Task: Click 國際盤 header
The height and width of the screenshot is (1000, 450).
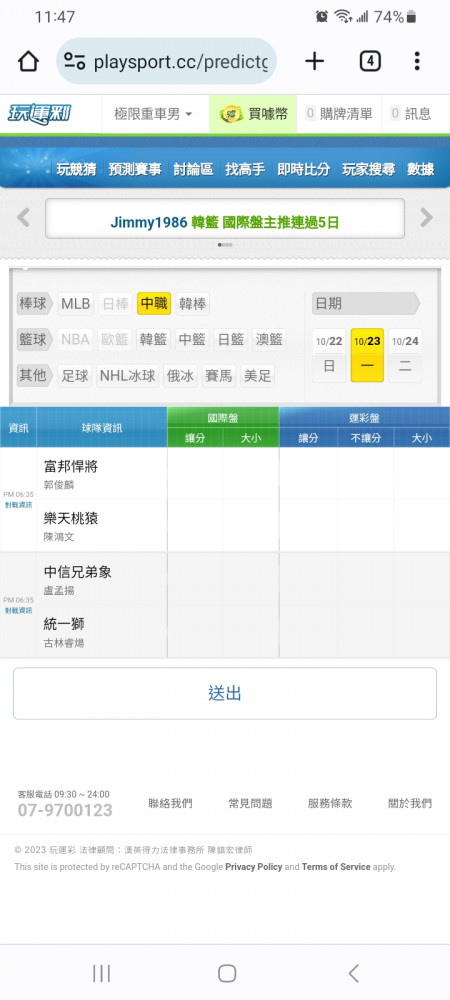Action: [x=223, y=418]
